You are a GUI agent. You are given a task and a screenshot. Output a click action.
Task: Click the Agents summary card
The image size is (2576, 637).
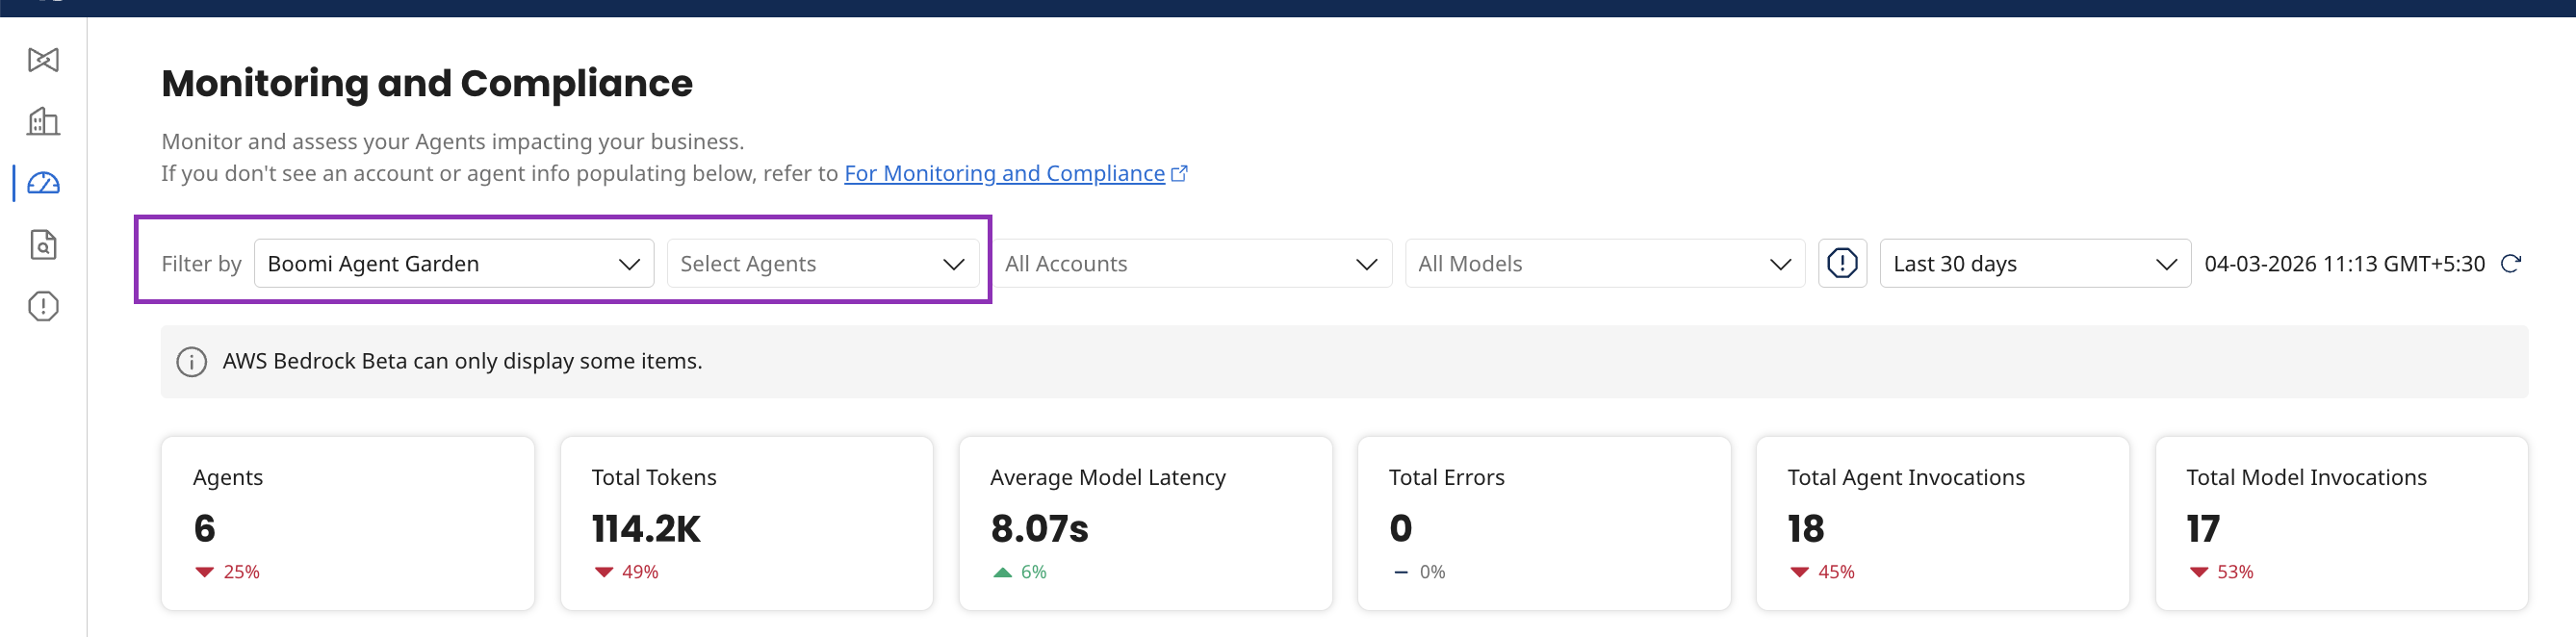[x=347, y=523]
